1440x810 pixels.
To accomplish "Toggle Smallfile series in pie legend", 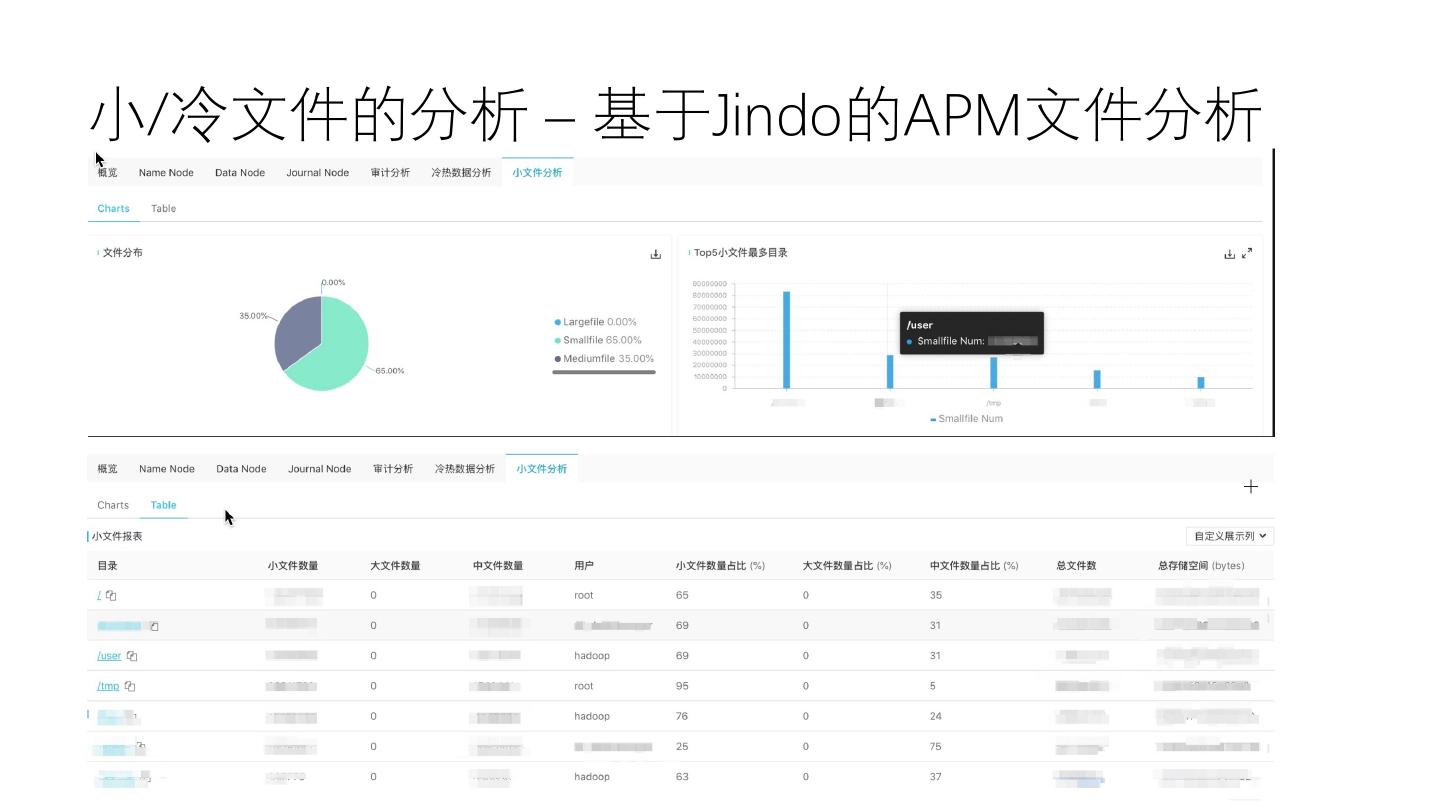I will pos(601,340).
